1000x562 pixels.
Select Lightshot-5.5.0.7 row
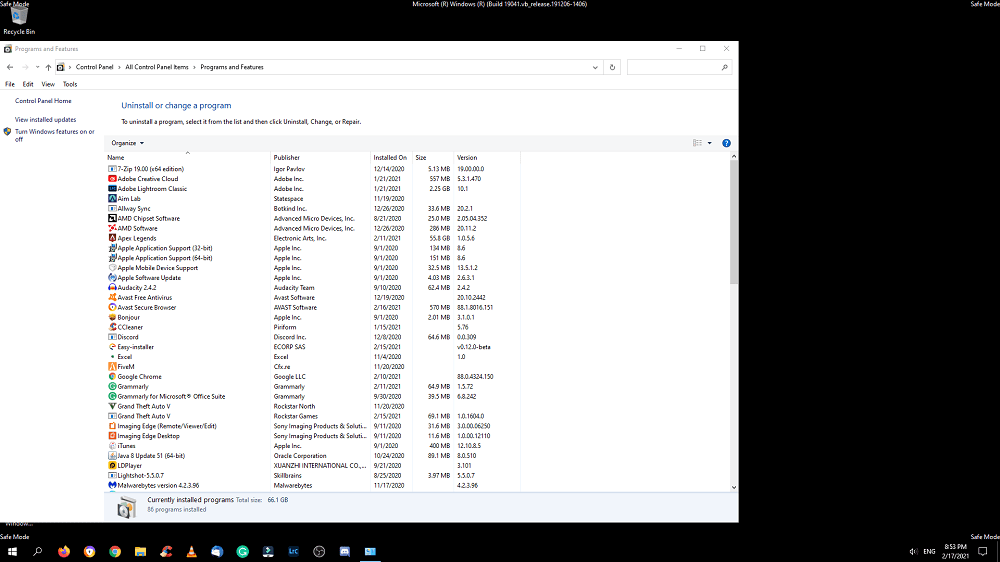click(312, 475)
